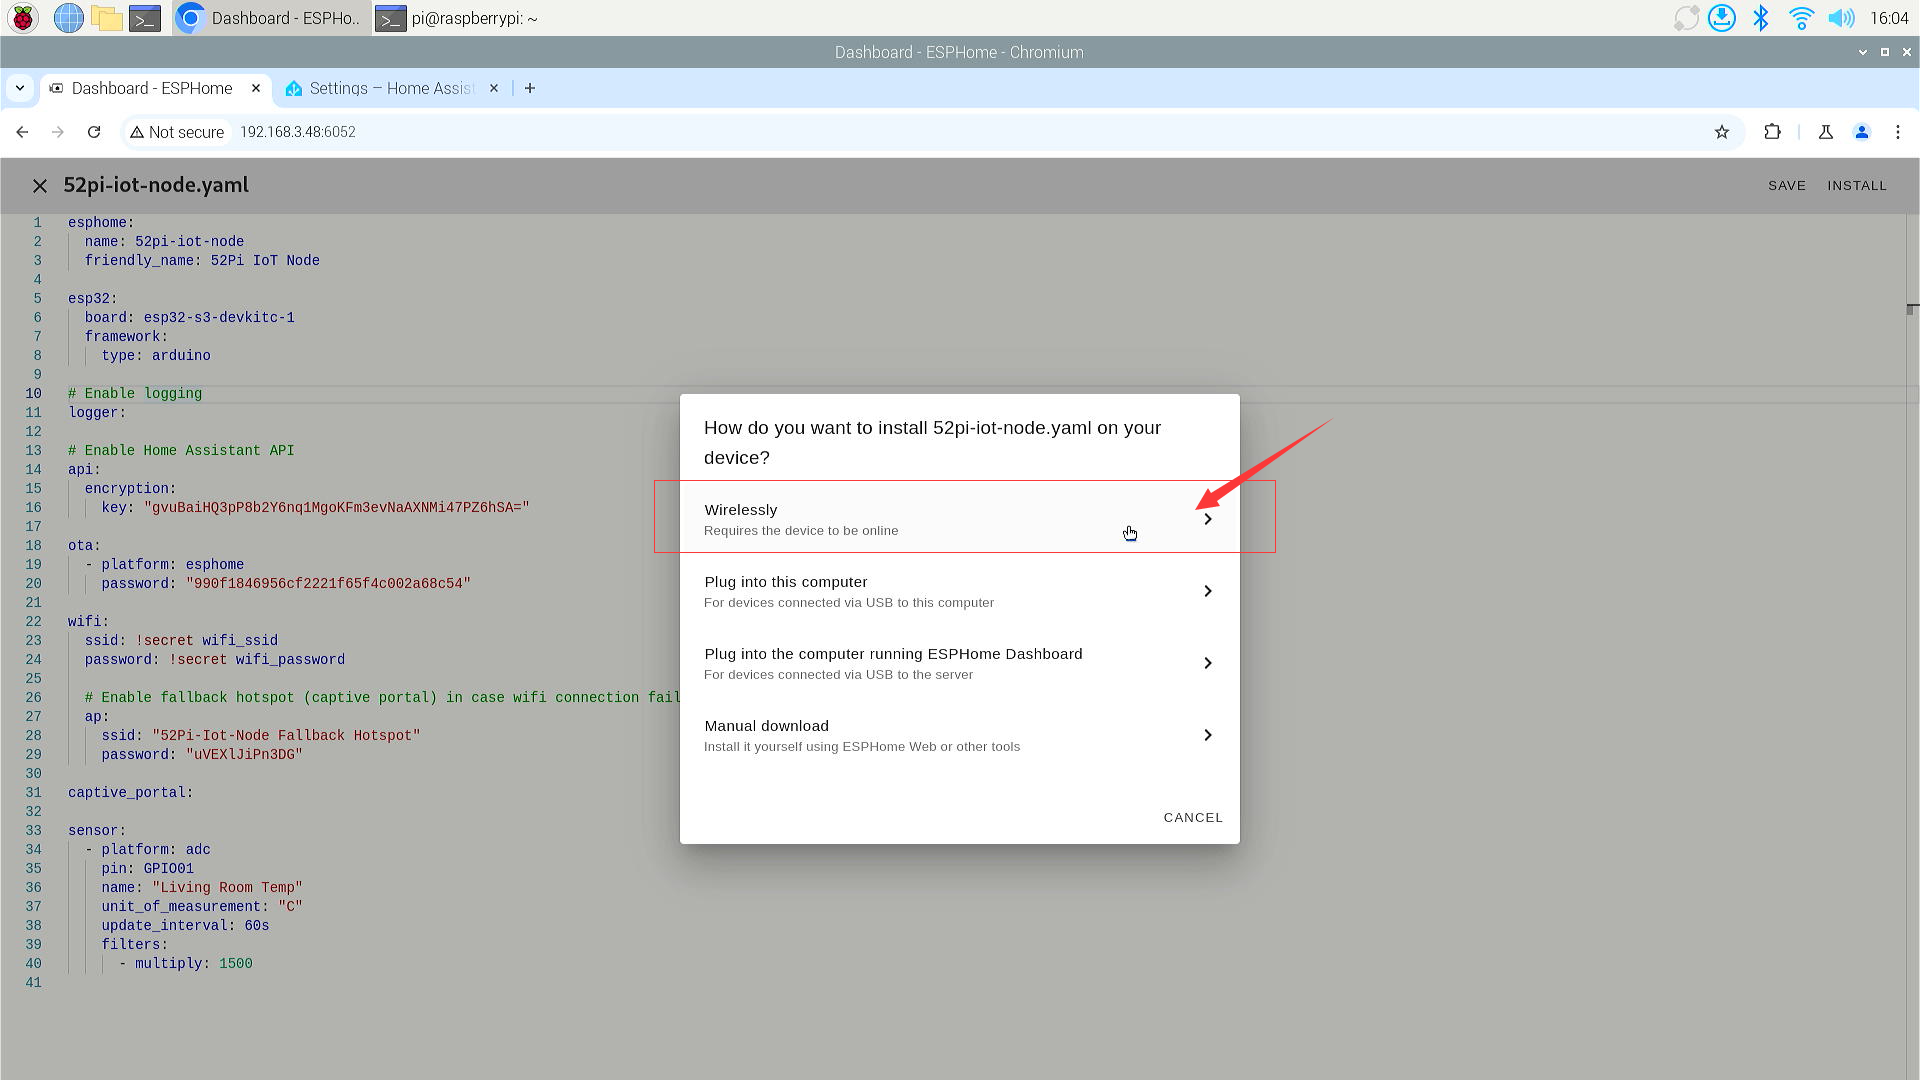Close the 52pi-iot-node.yaml editor

(40, 186)
